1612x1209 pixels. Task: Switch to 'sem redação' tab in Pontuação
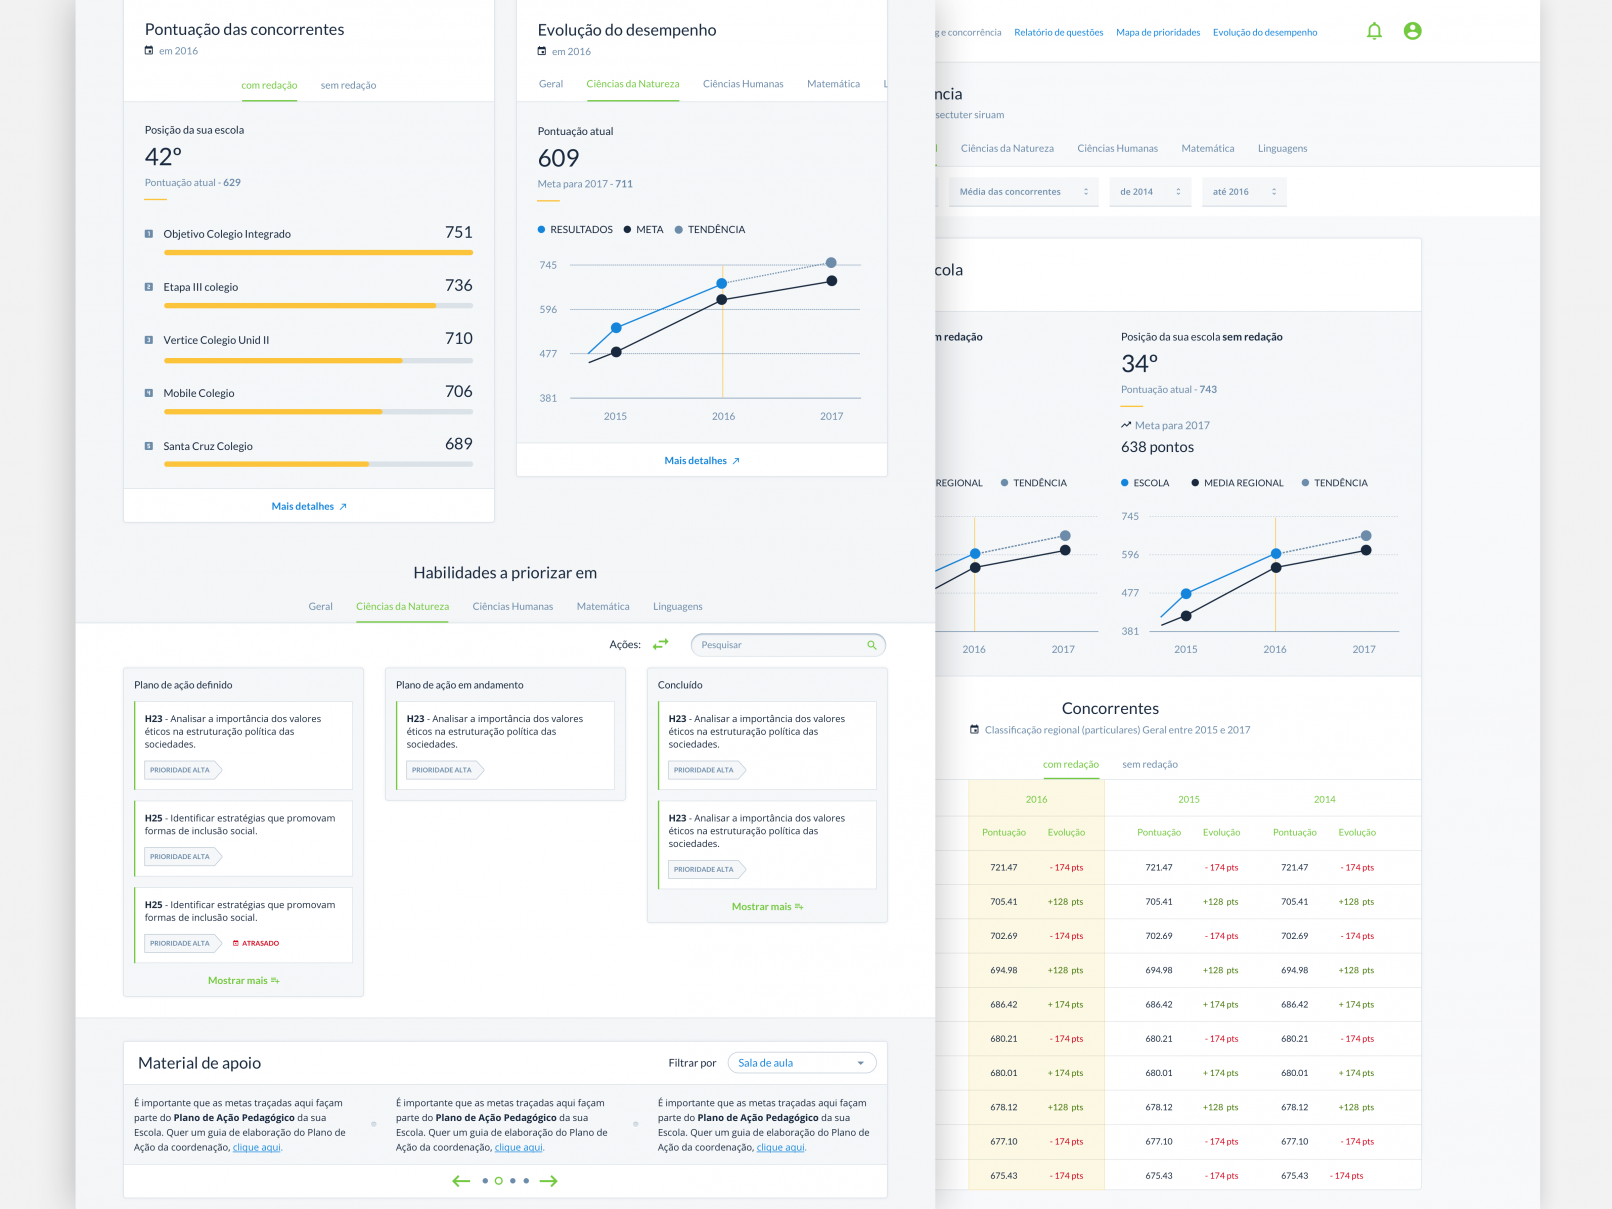pyautogui.click(x=348, y=86)
